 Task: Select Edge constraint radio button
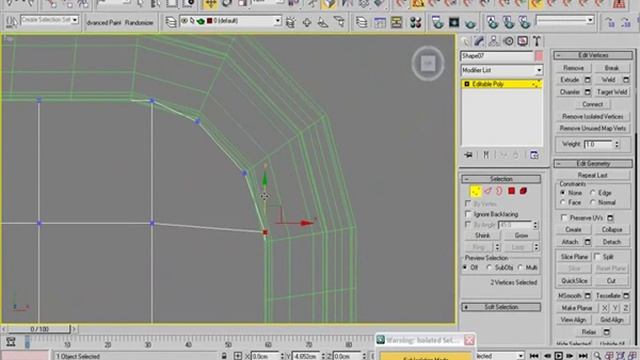click(x=593, y=193)
